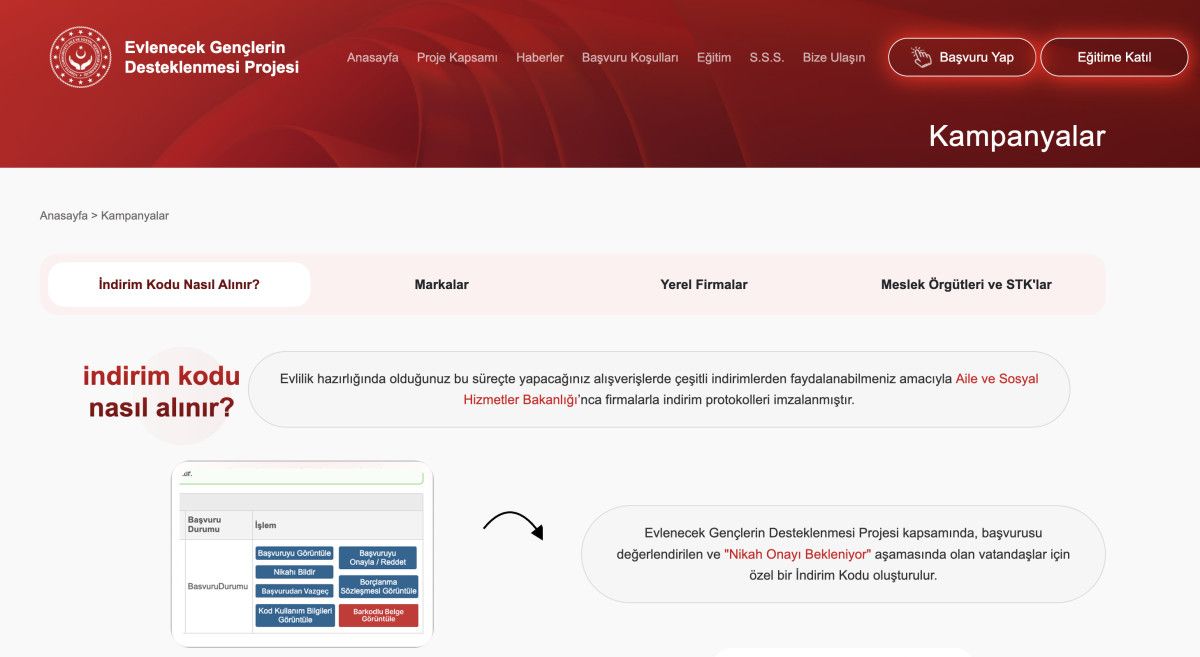Screen dimensions: 1200x657
Task: Click the Anasayfa breadcrumb link
Action: click(64, 216)
